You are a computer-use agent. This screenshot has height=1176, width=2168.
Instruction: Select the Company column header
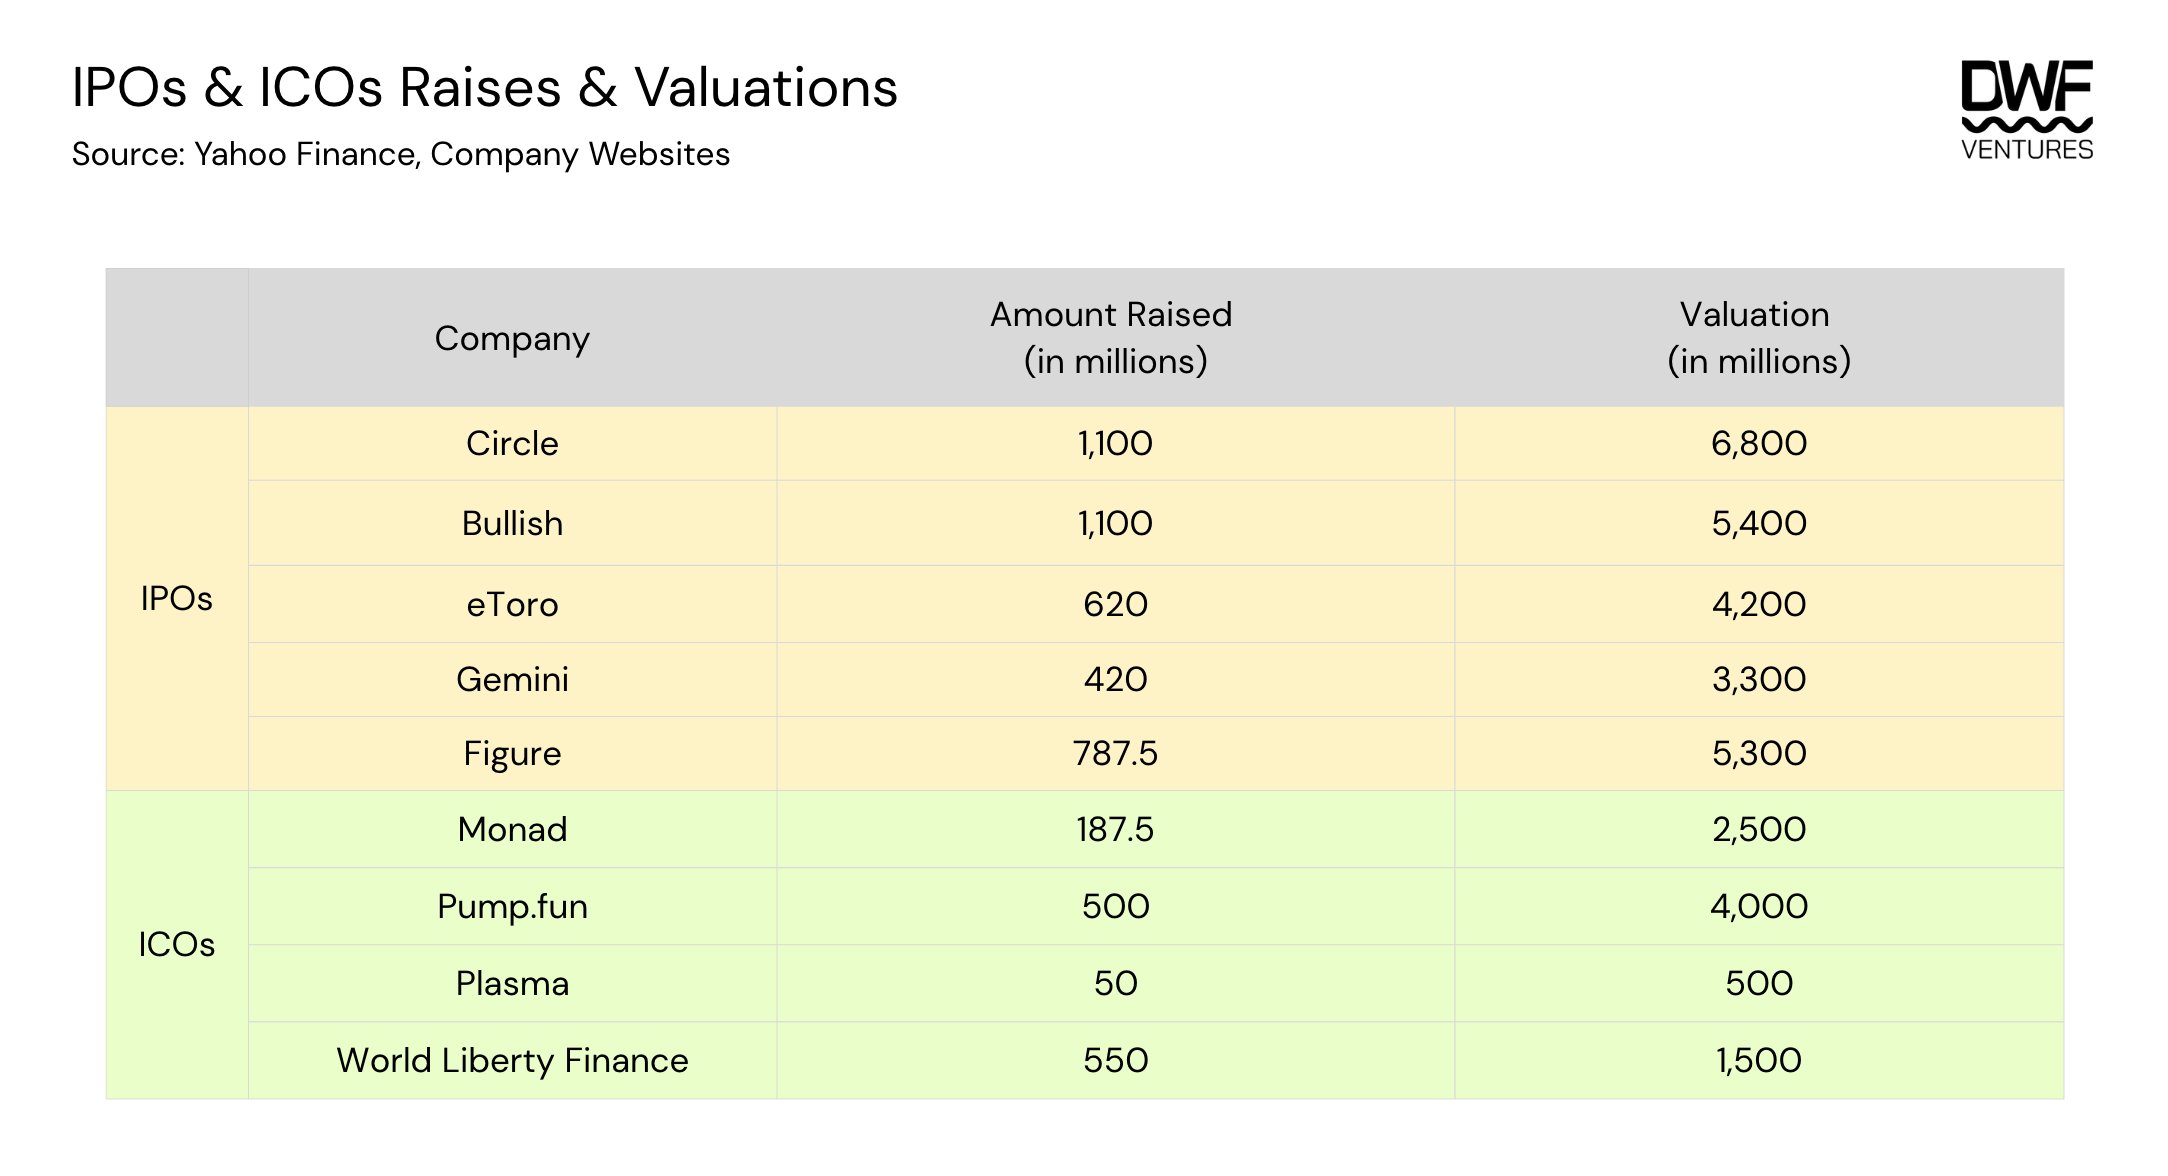(x=512, y=338)
